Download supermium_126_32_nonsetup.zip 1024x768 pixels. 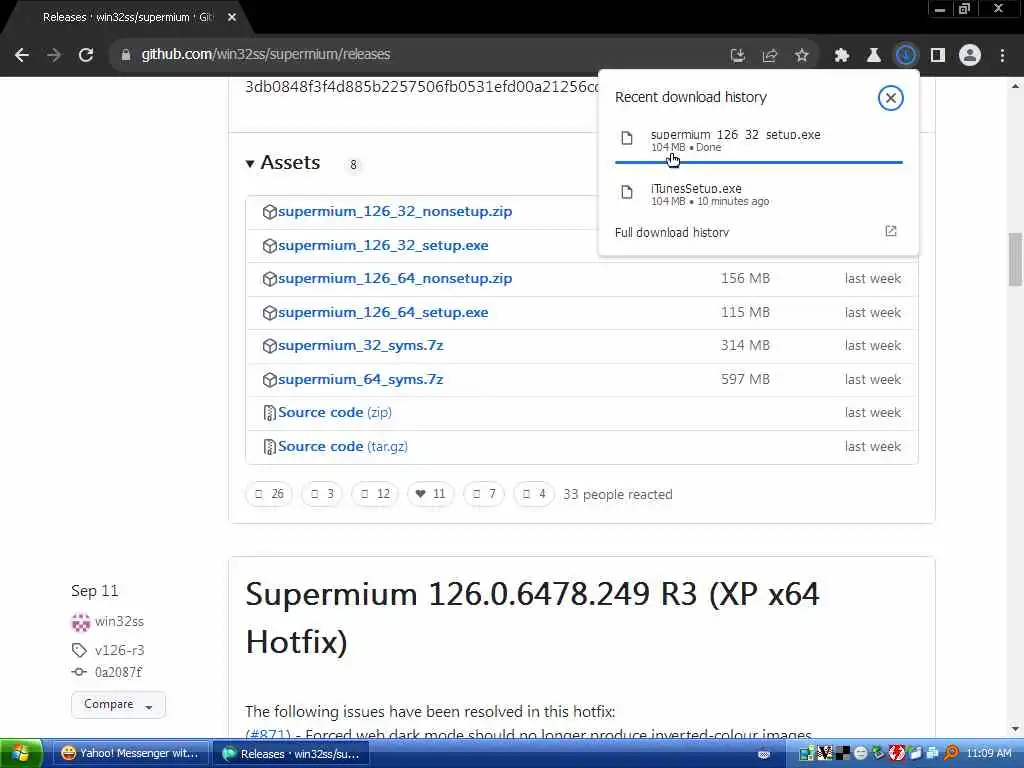click(395, 212)
